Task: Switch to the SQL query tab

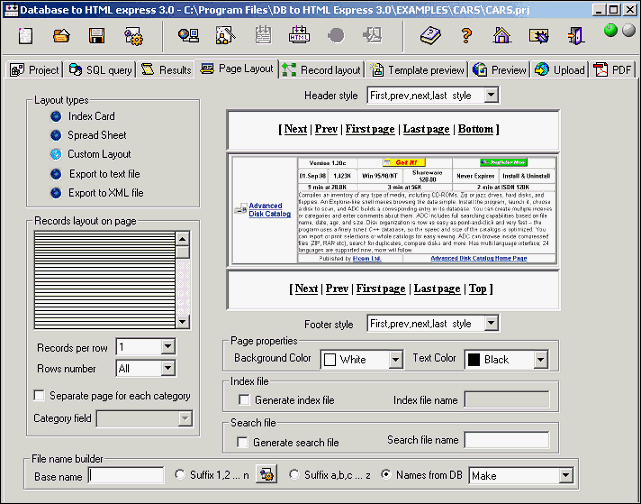Action: 101,70
